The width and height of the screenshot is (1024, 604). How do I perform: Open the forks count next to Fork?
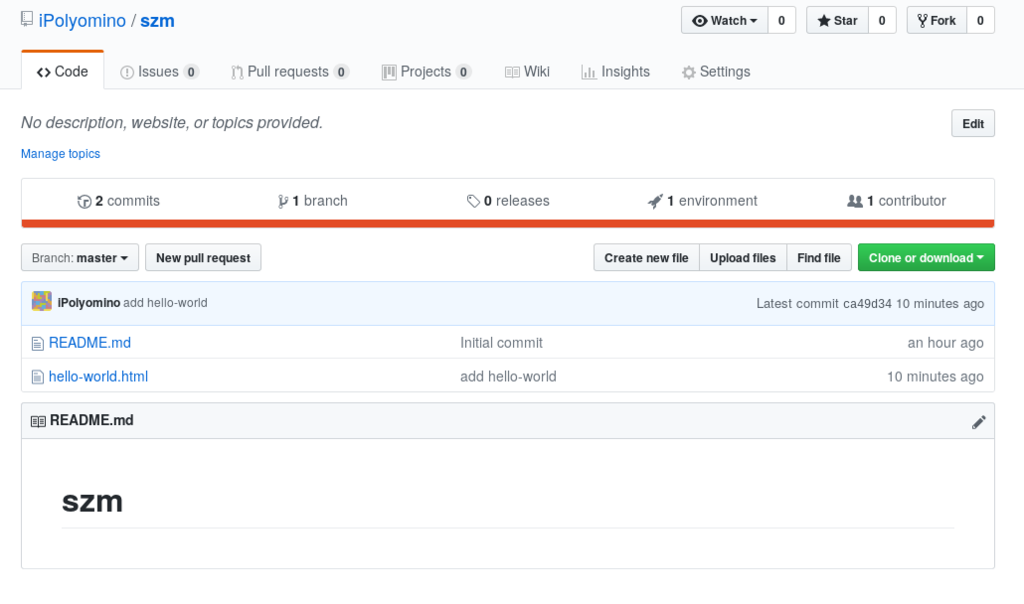(980, 20)
